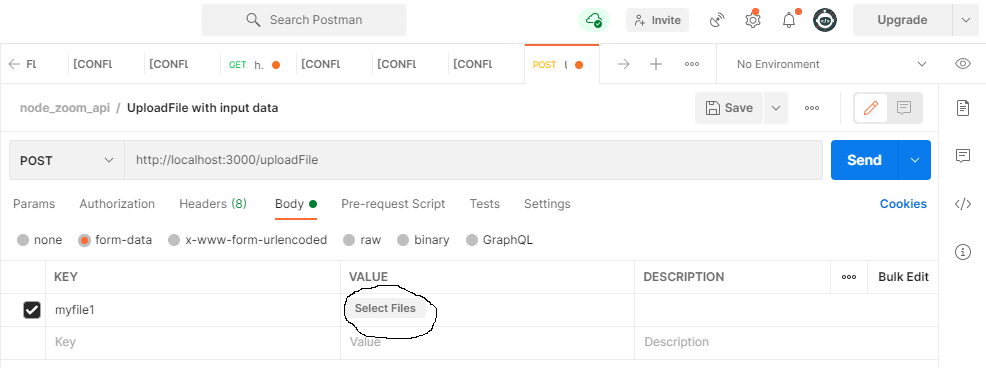This screenshot has width=986, height=368.
Task: Switch to edit mode pencil icon
Action: [x=871, y=108]
